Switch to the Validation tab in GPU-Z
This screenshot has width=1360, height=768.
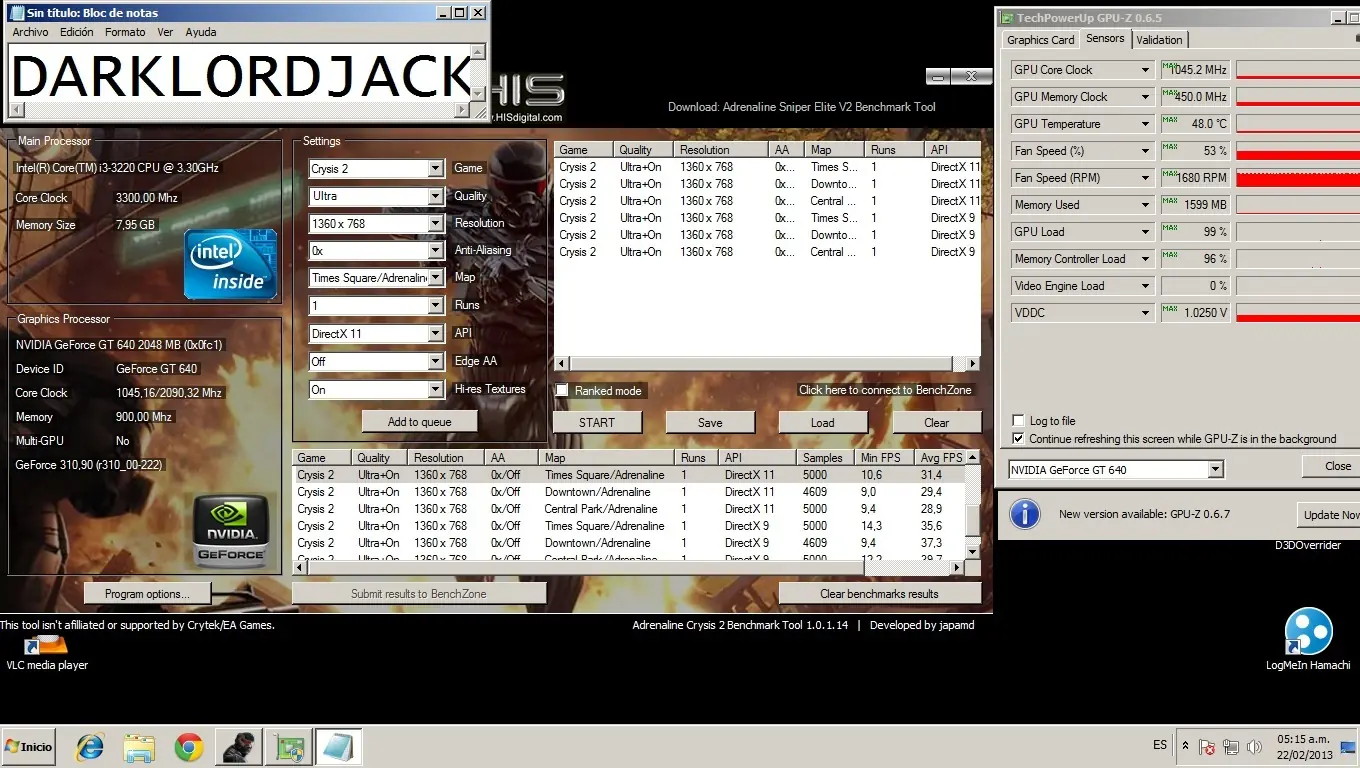pos(1160,40)
